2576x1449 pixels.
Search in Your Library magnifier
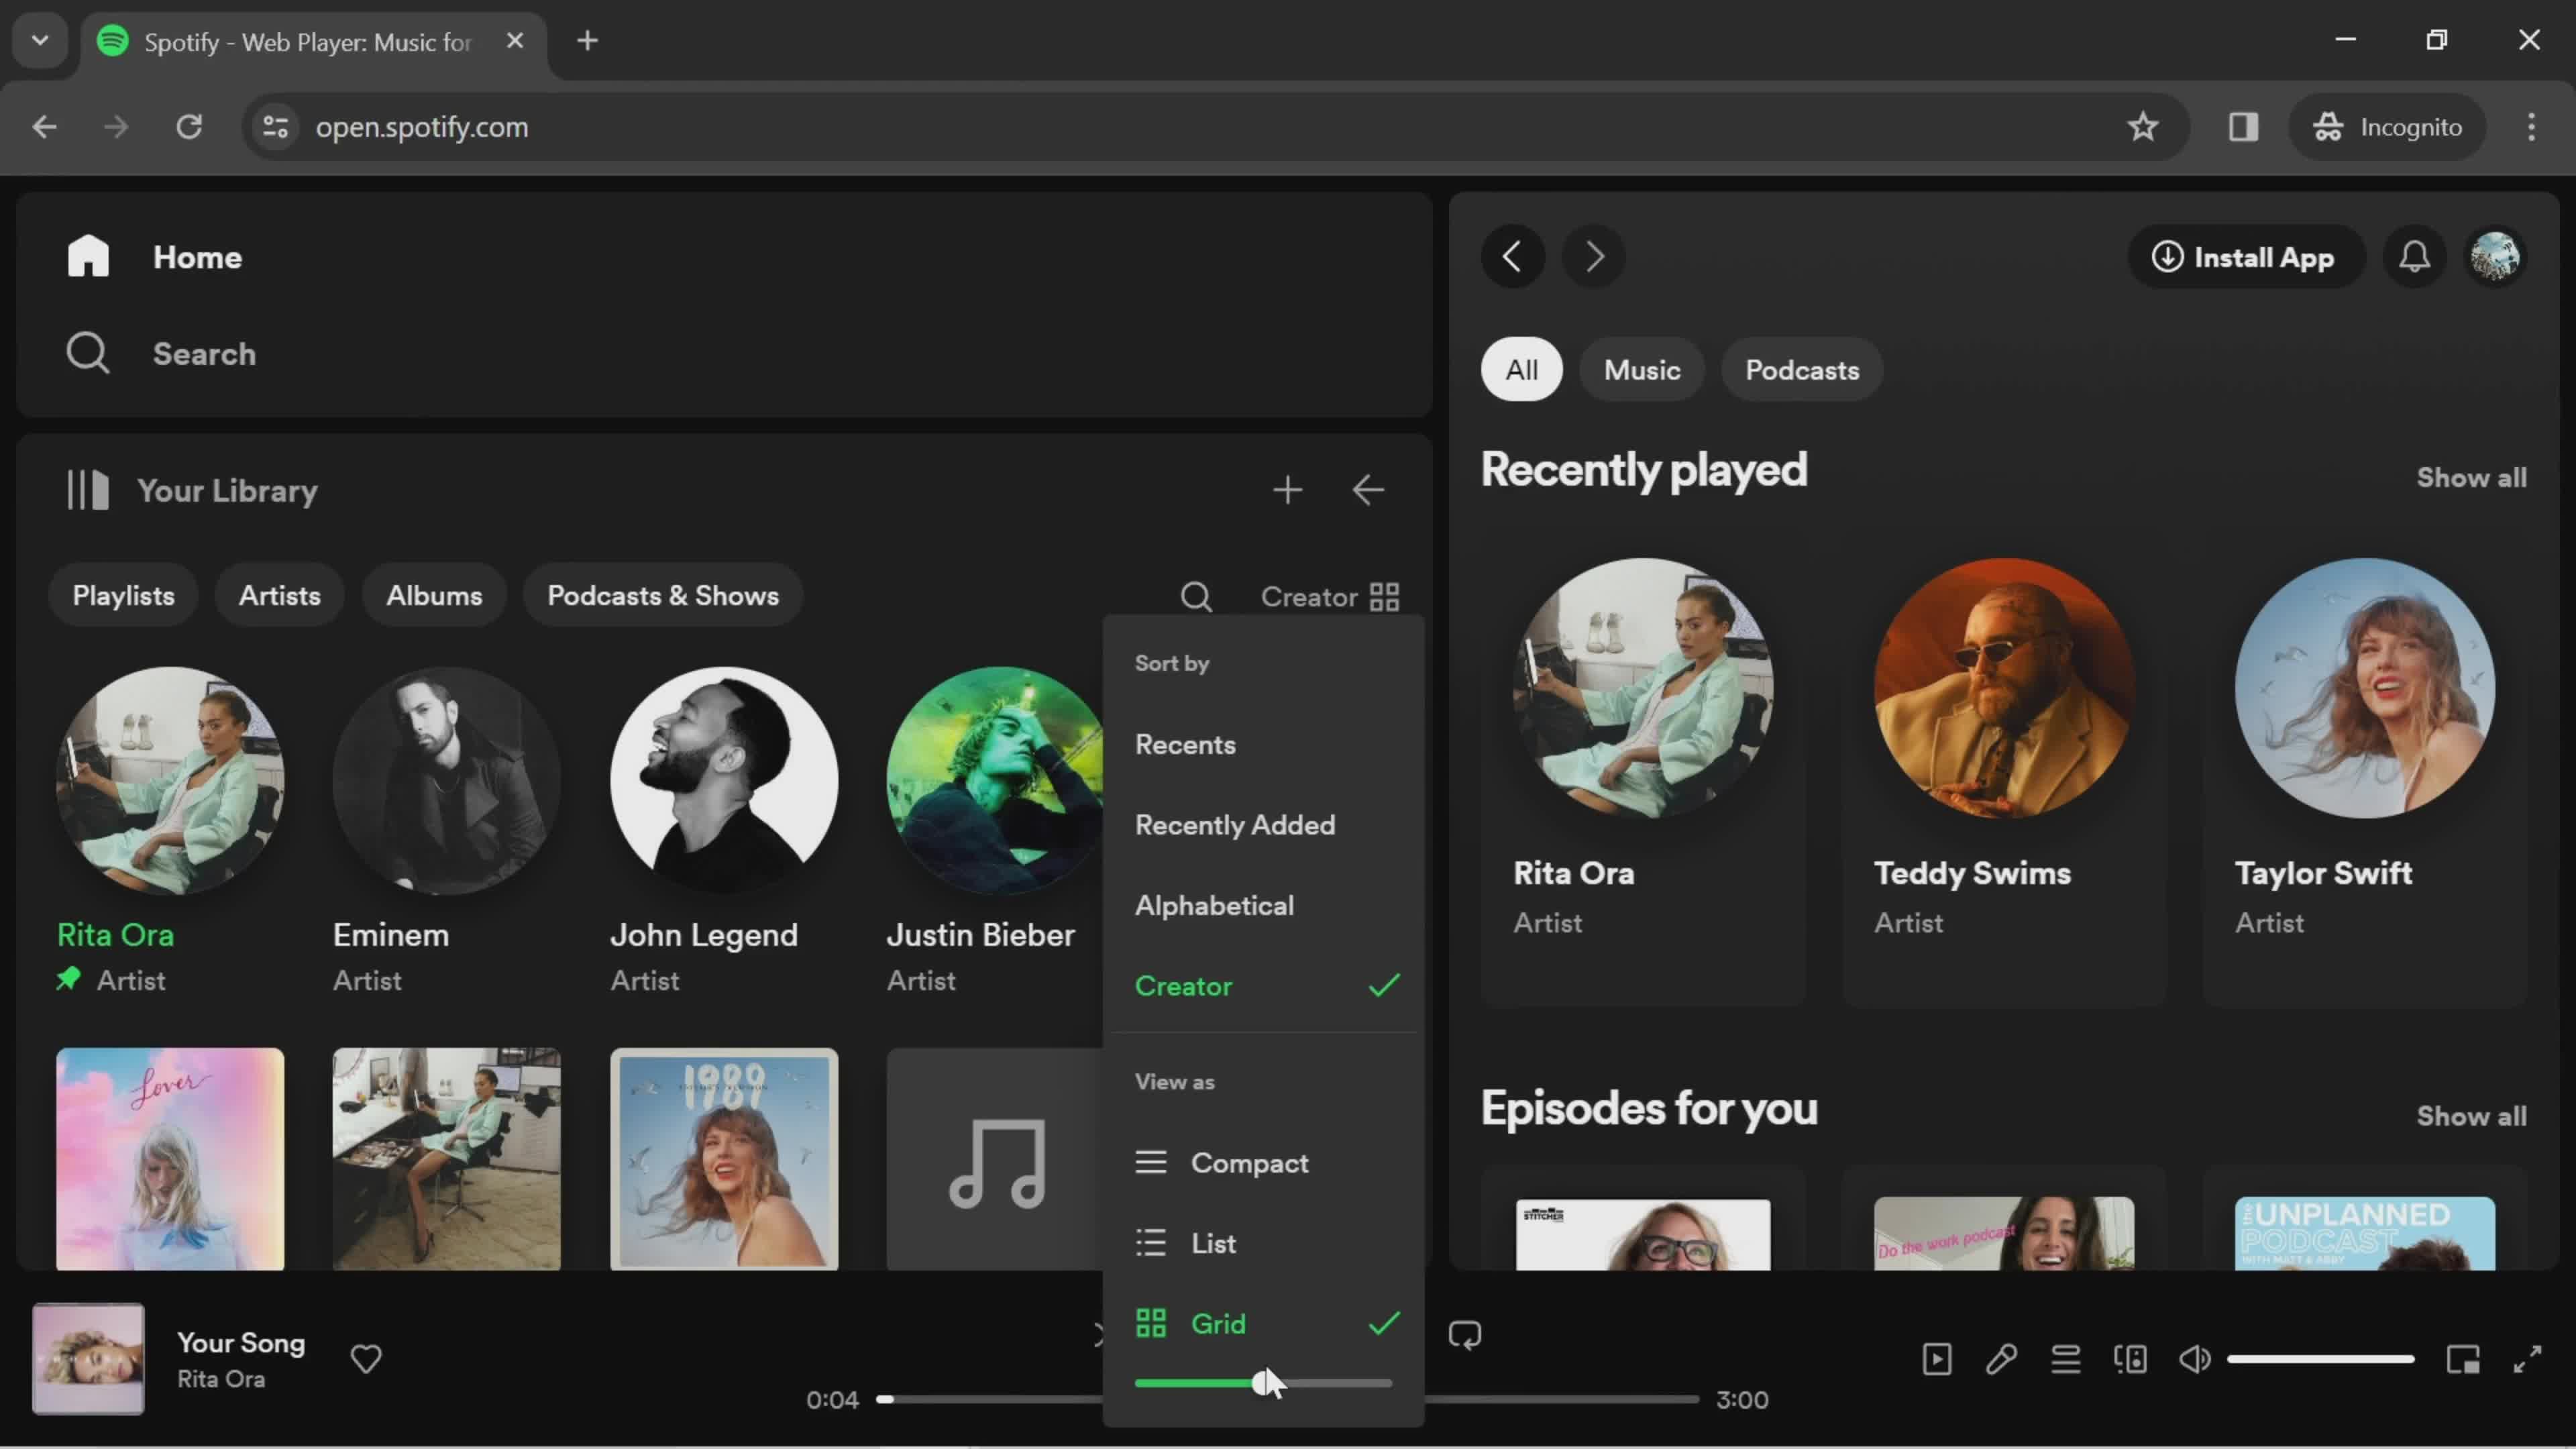[x=1196, y=597]
